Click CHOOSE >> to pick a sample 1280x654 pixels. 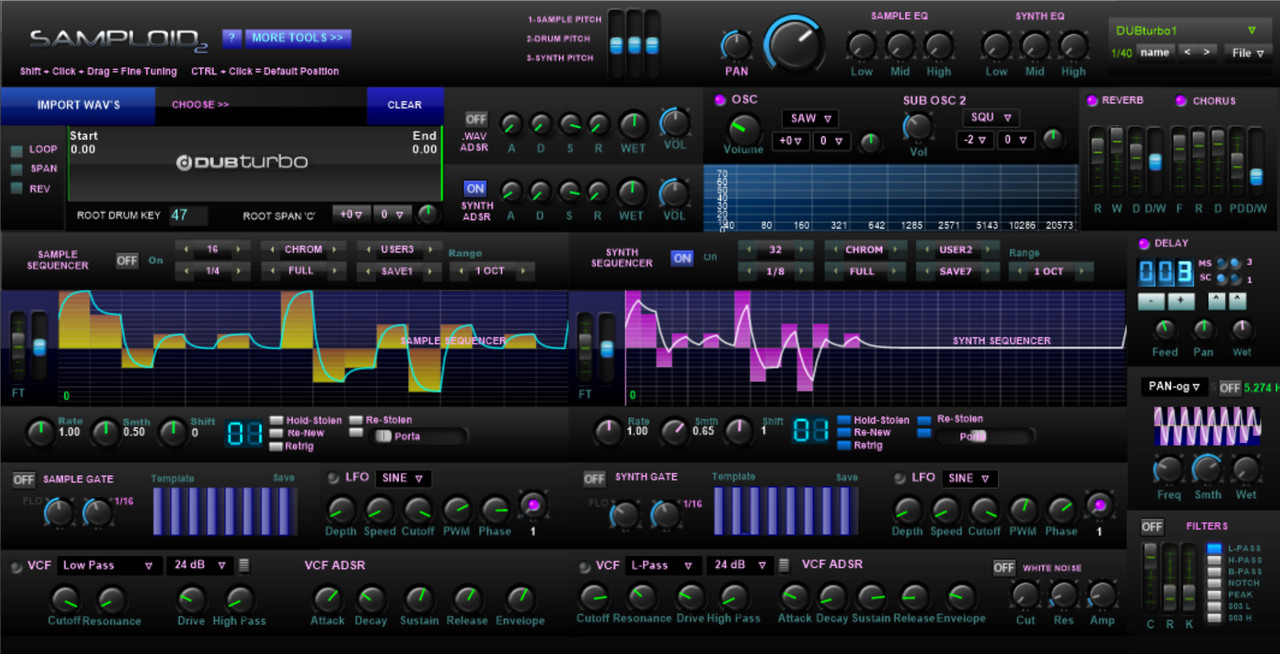tap(200, 104)
